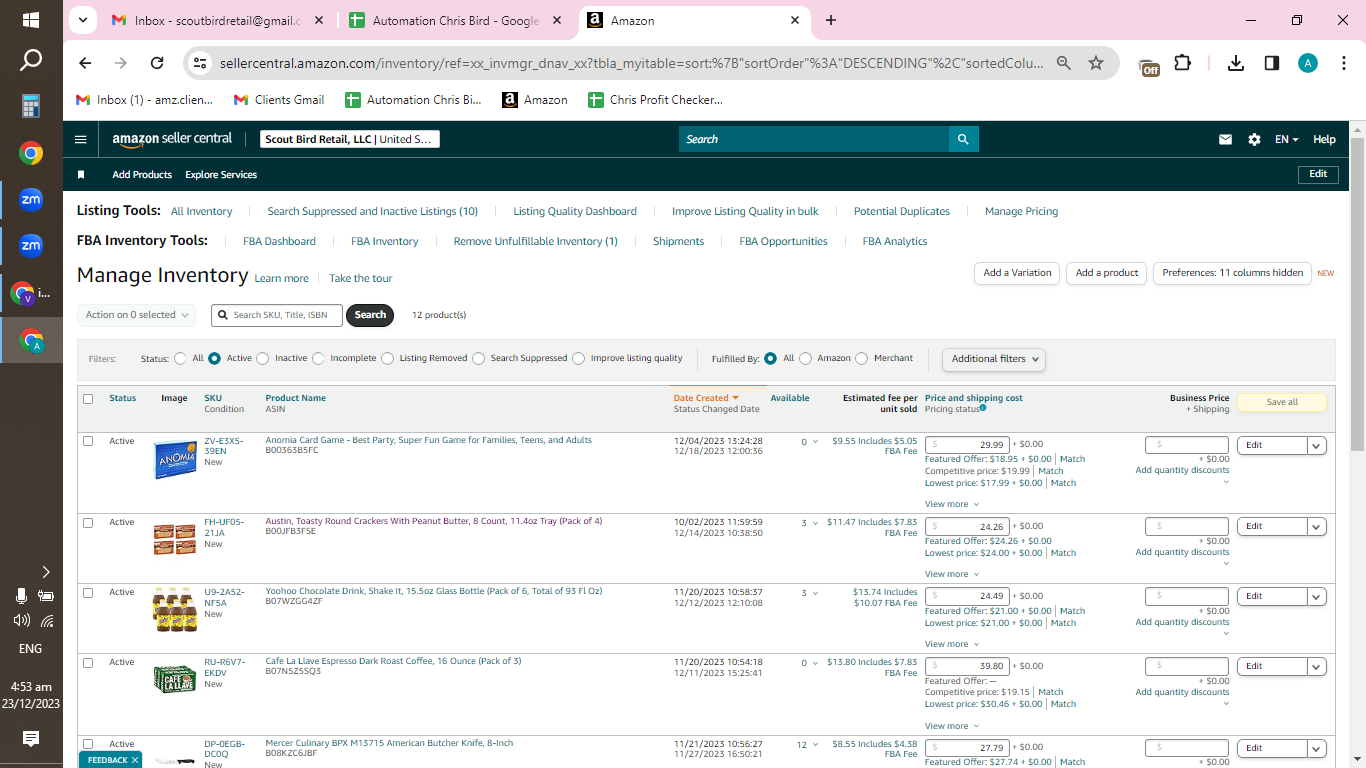Select the Inactive status radio button
1366x768 pixels.
pos(262,358)
